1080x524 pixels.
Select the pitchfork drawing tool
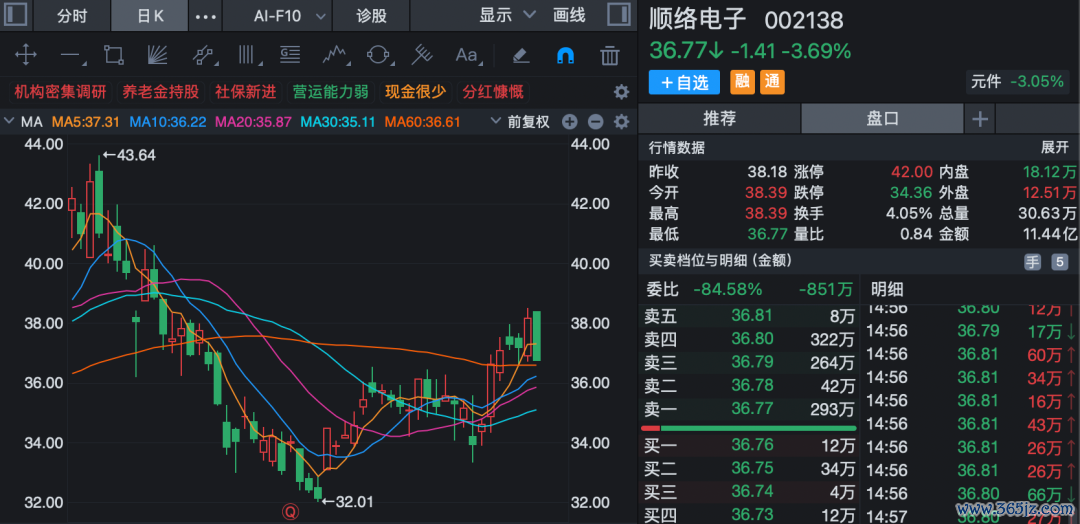click(x=422, y=55)
